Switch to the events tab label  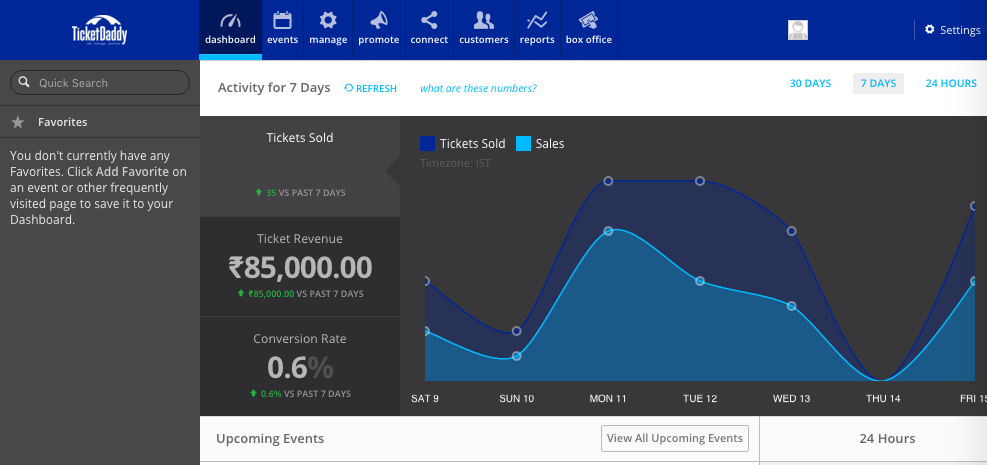(283, 40)
